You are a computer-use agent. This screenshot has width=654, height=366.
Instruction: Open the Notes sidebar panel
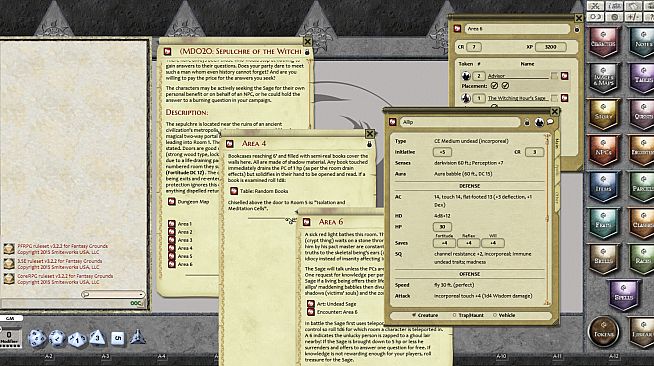coord(642,42)
